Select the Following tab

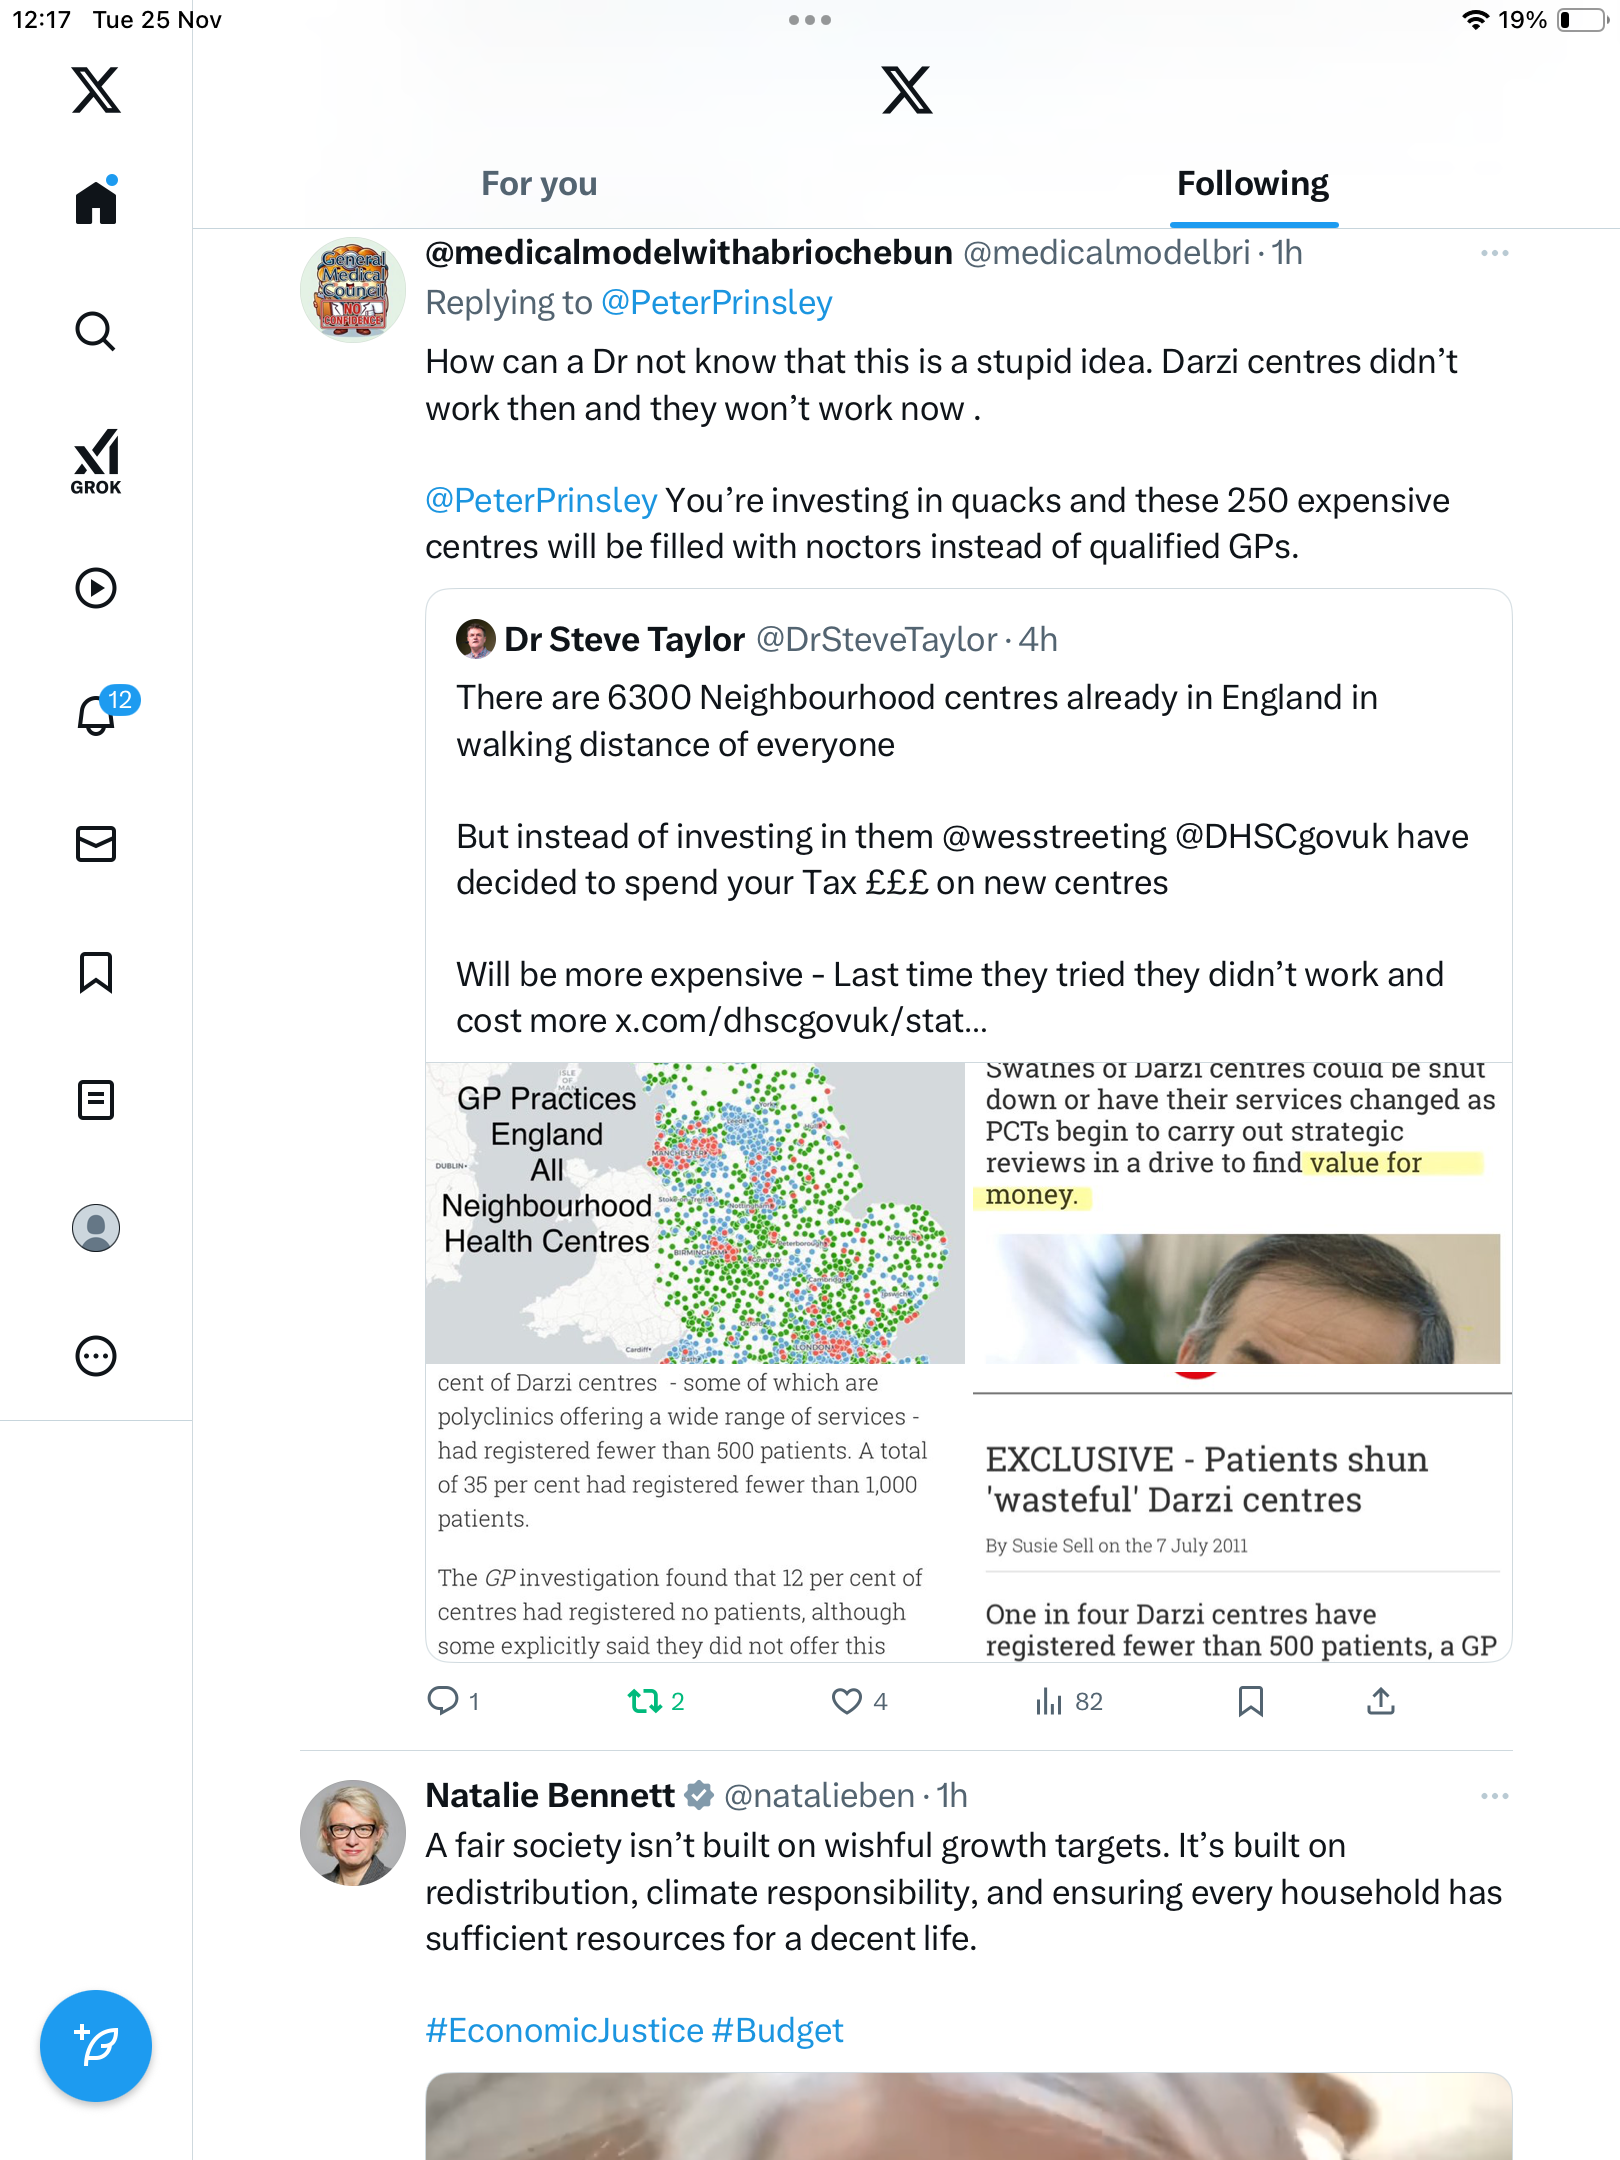tap(1252, 184)
